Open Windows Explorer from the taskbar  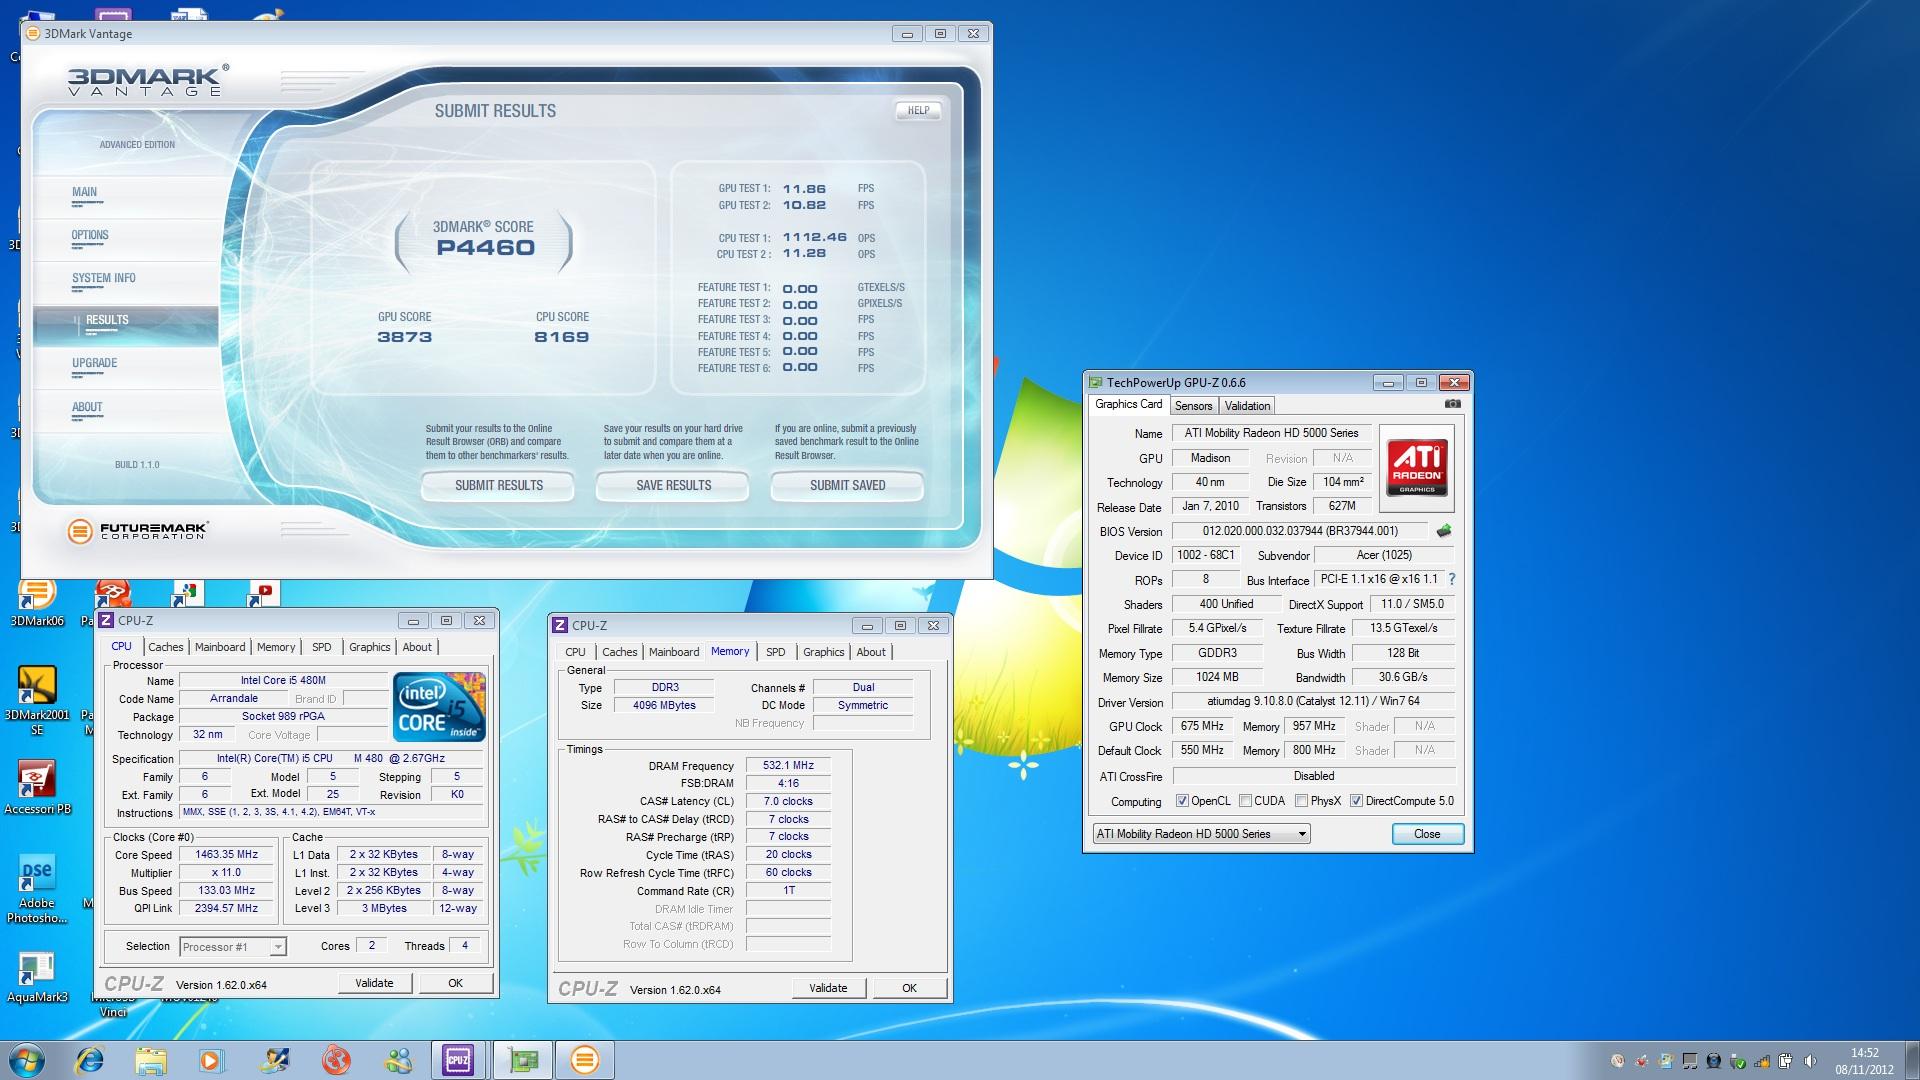151,1060
